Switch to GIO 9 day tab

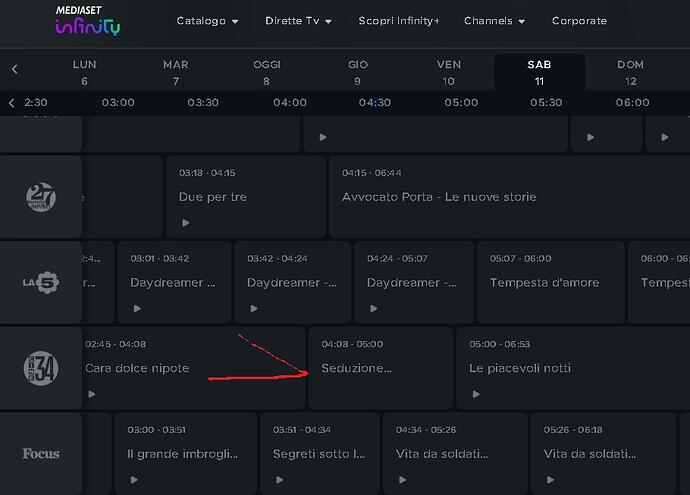click(358, 73)
